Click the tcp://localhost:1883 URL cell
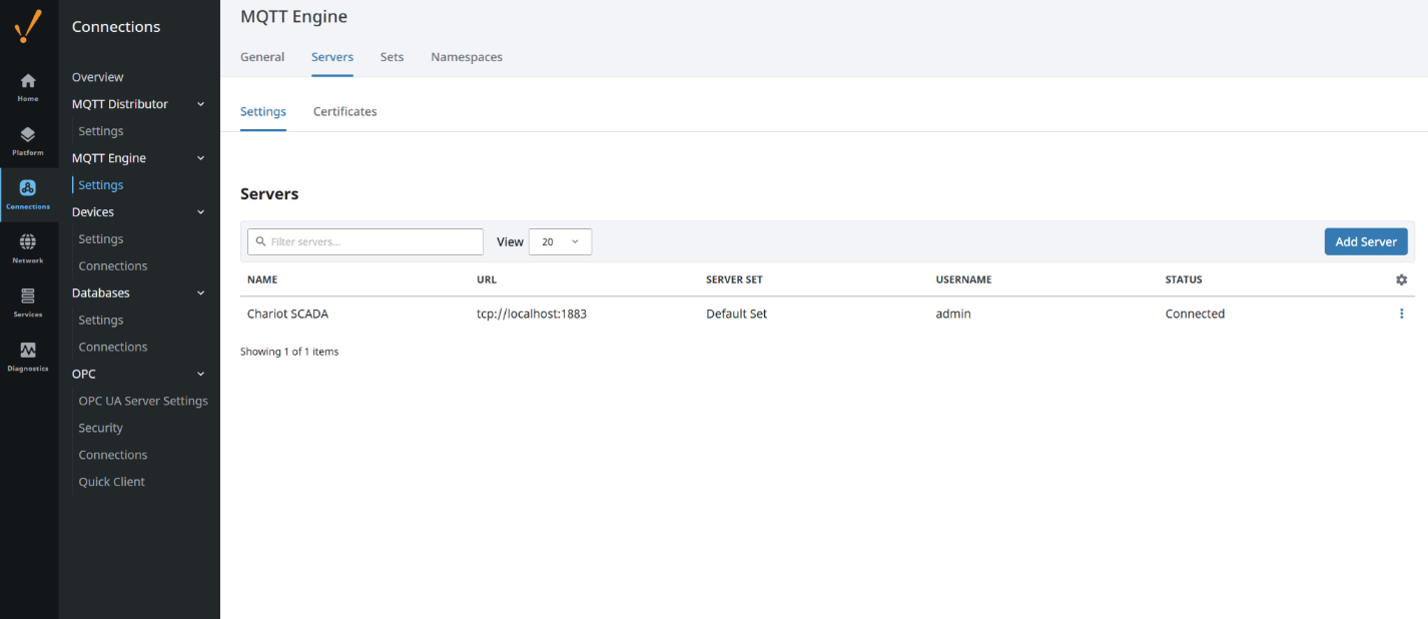 (532, 314)
